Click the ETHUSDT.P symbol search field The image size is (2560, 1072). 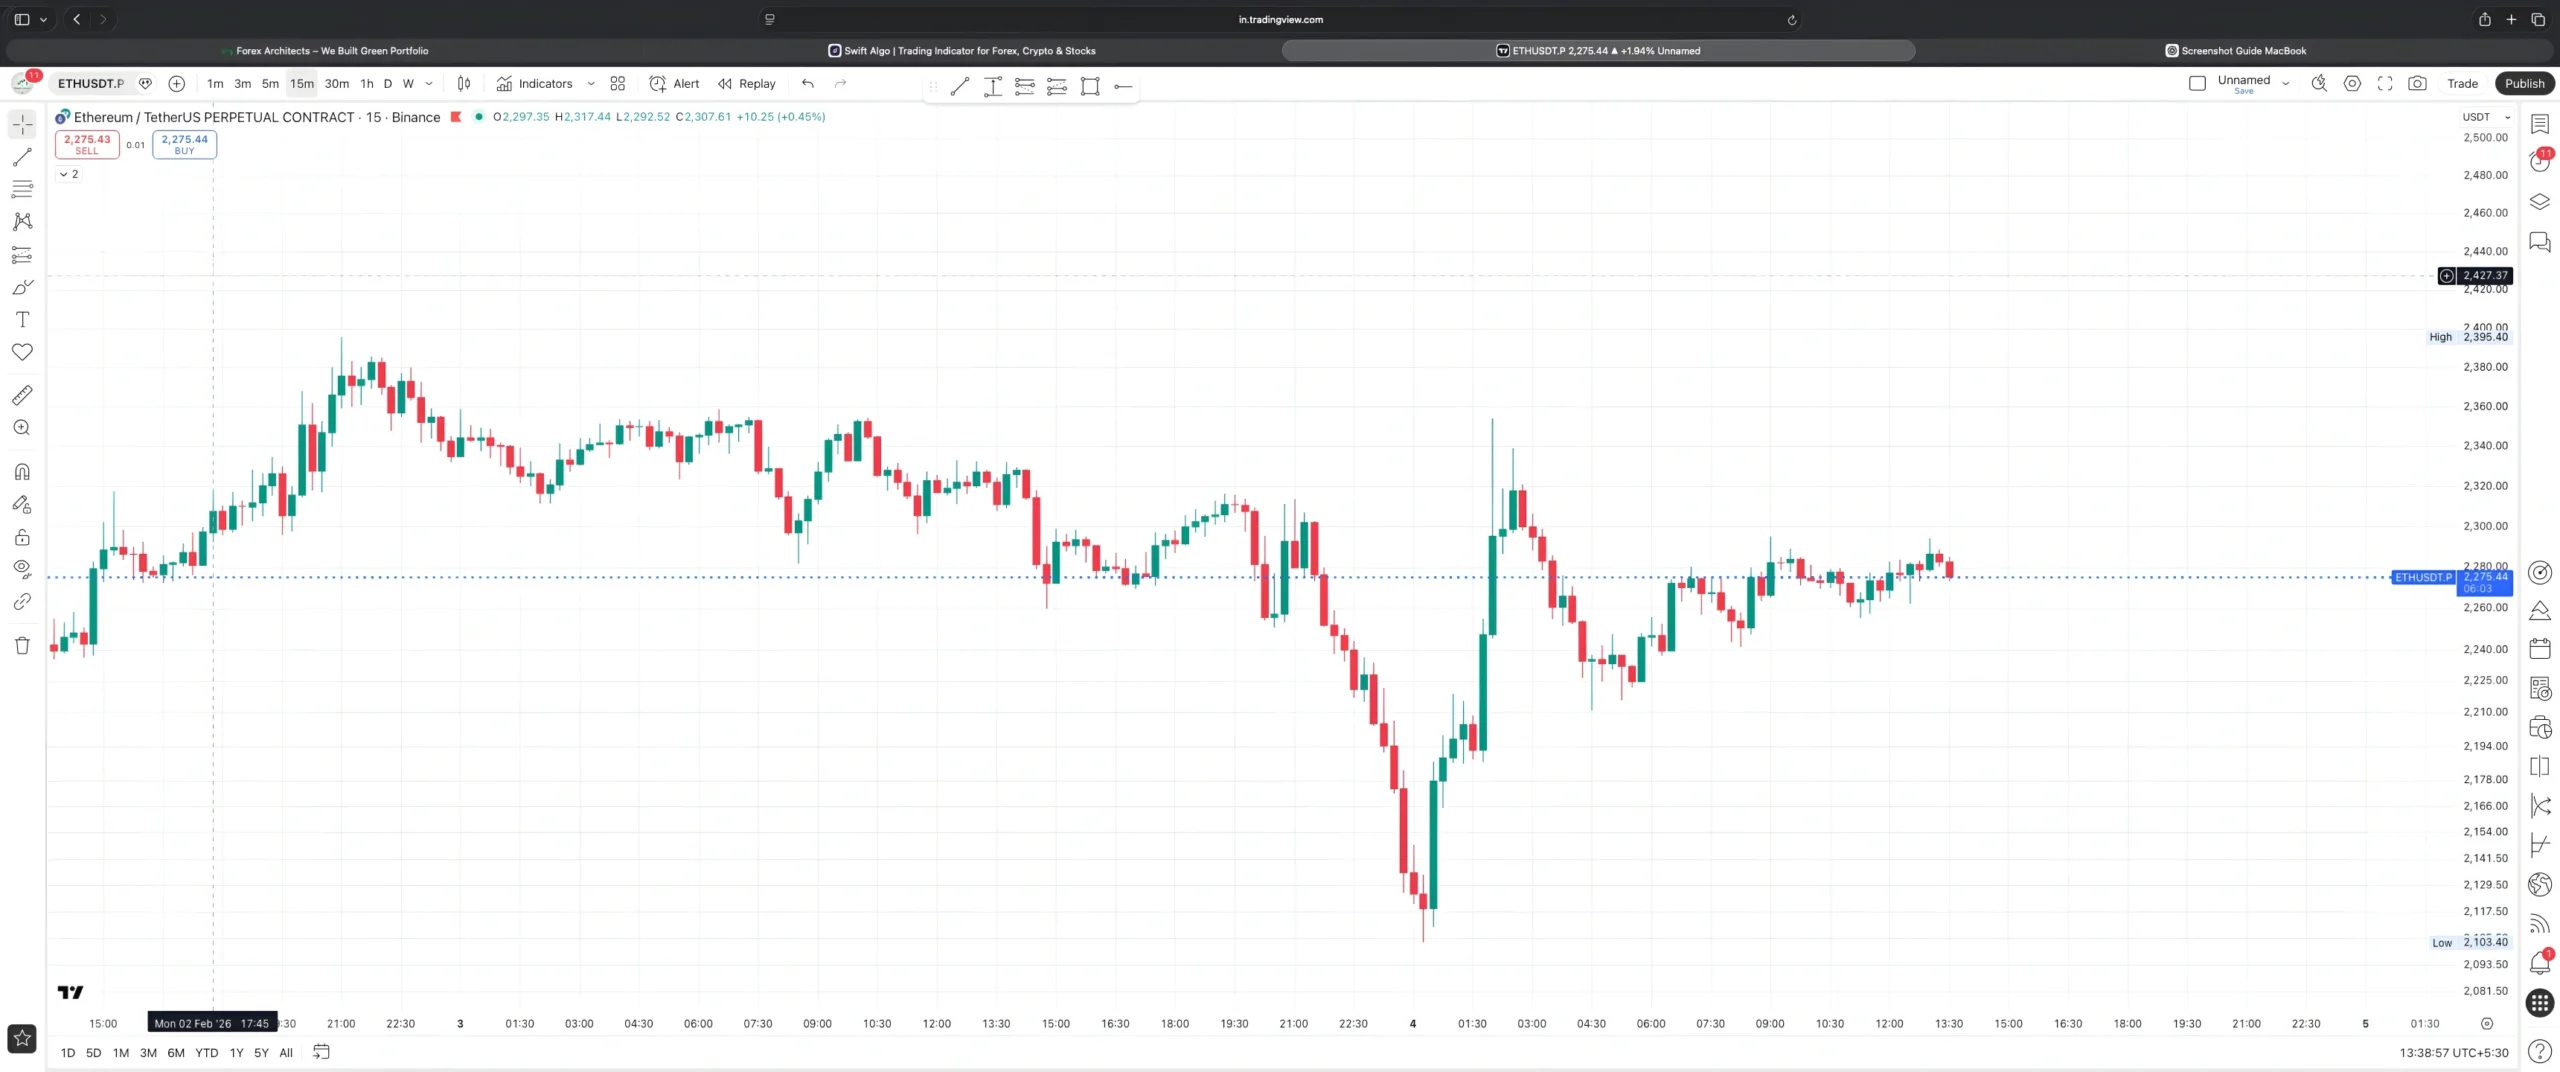[91, 84]
